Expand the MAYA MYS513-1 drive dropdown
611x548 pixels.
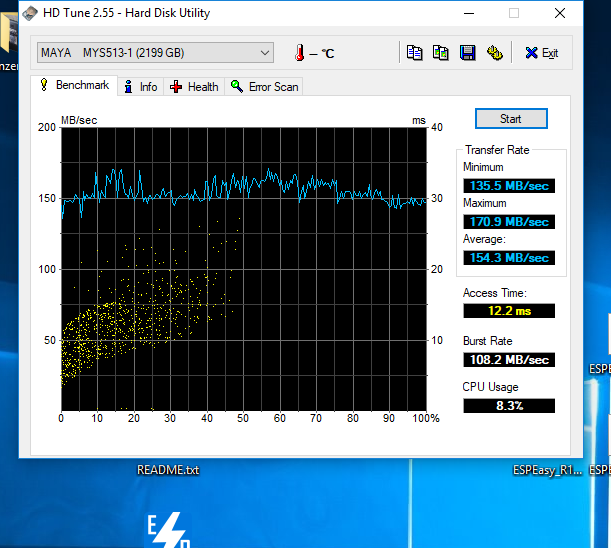point(264,52)
